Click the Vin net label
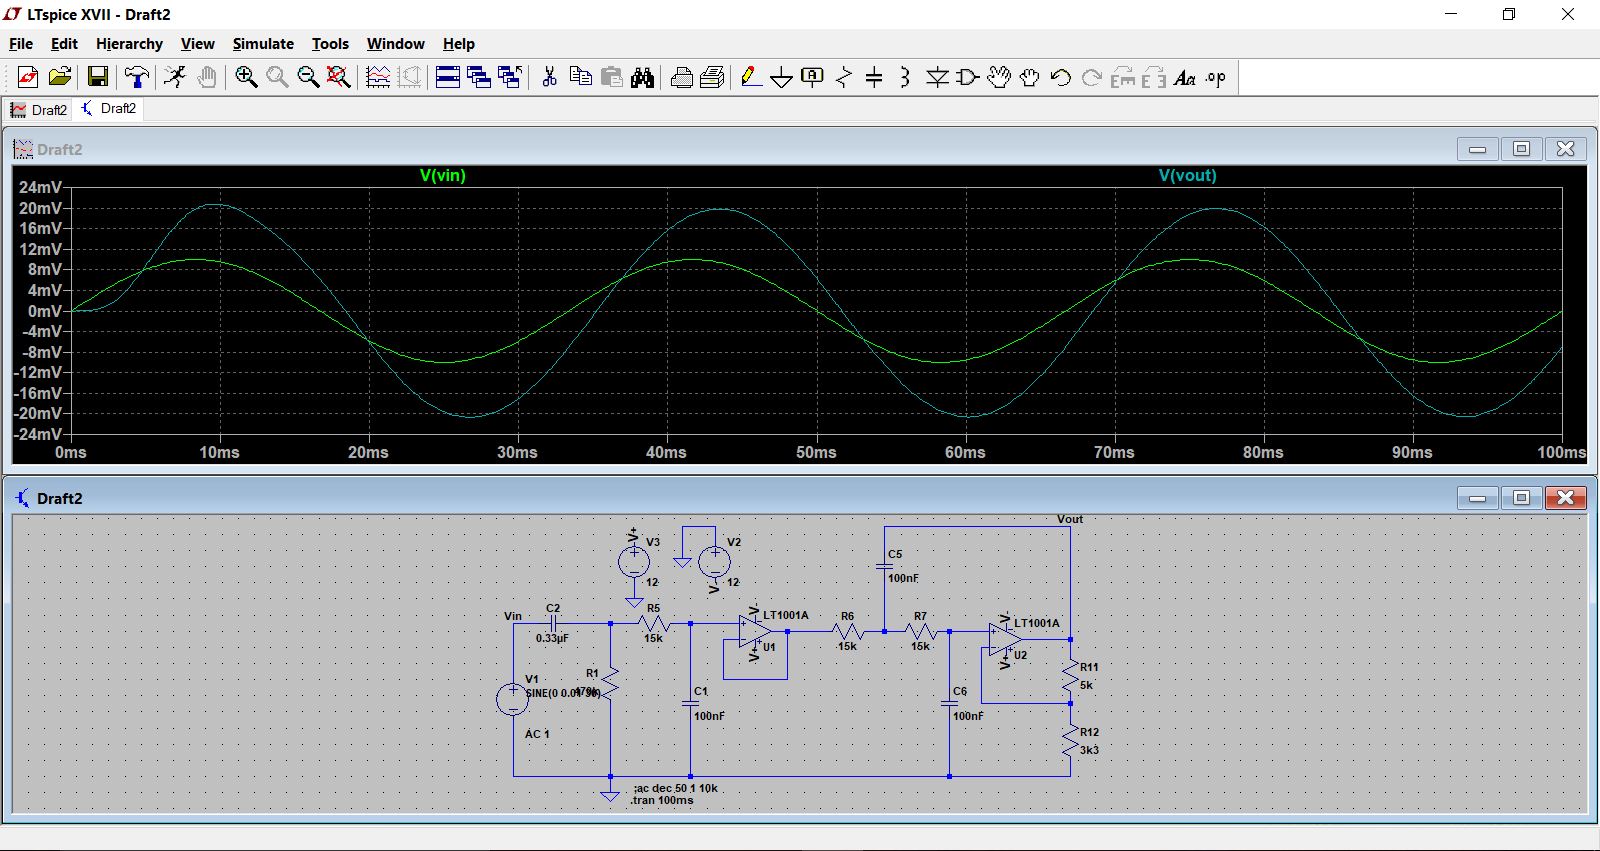The width and height of the screenshot is (1600, 851). pos(513,616)
